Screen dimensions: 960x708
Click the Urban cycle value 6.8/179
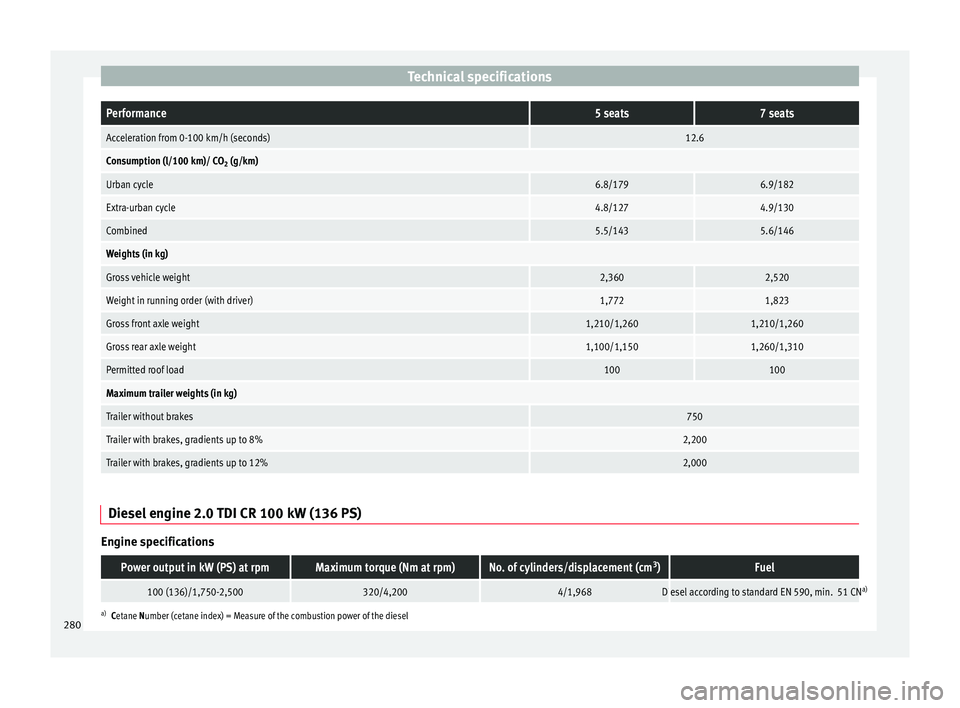(x=611, y=185)
